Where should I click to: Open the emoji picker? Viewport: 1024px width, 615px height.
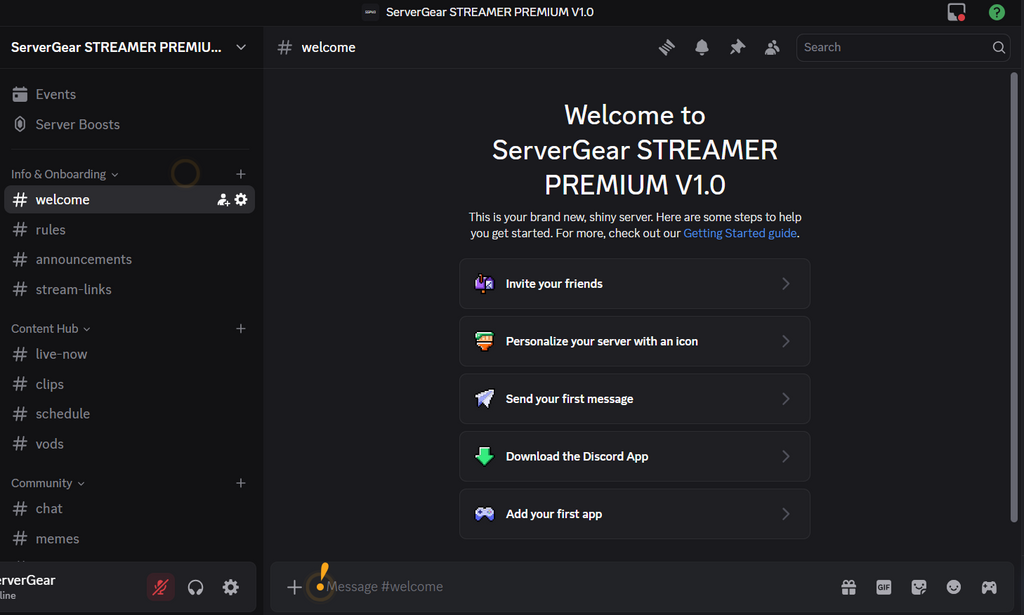click(x=954, y=587)
